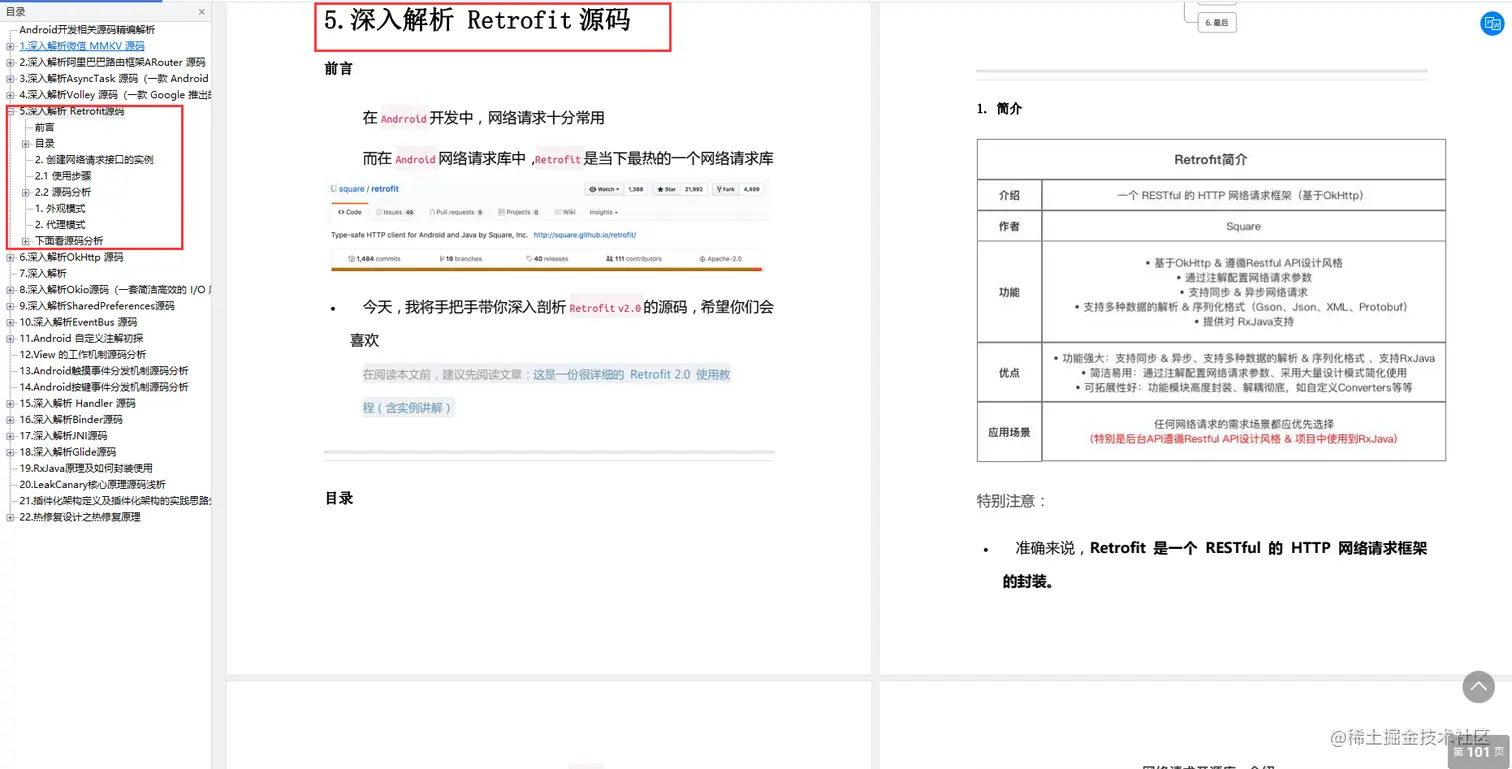1512x769 pixels.
Task: Close the 目录 sidebar panel
Action: click(x=200, y=12)
